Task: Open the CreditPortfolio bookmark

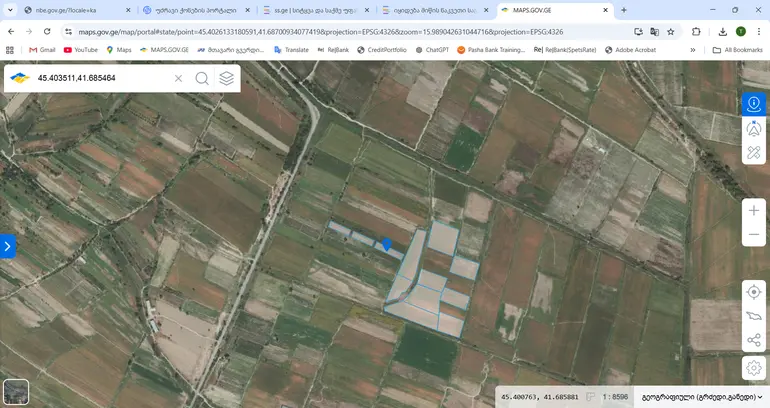Action: click(x=382, y=50)
